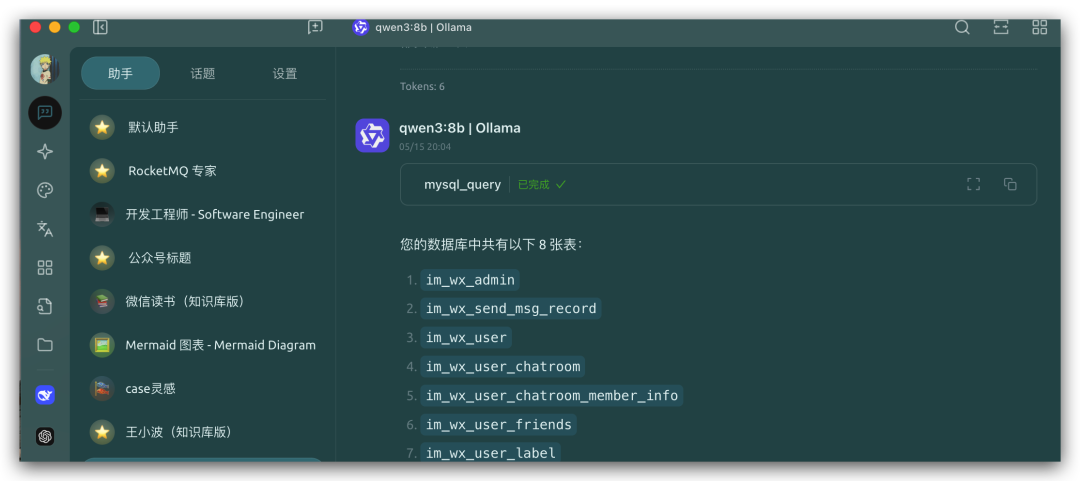Open the mini apps grid icon at top right
Viewport: 1080px width, 481px height.
(x=1039, y=28)
